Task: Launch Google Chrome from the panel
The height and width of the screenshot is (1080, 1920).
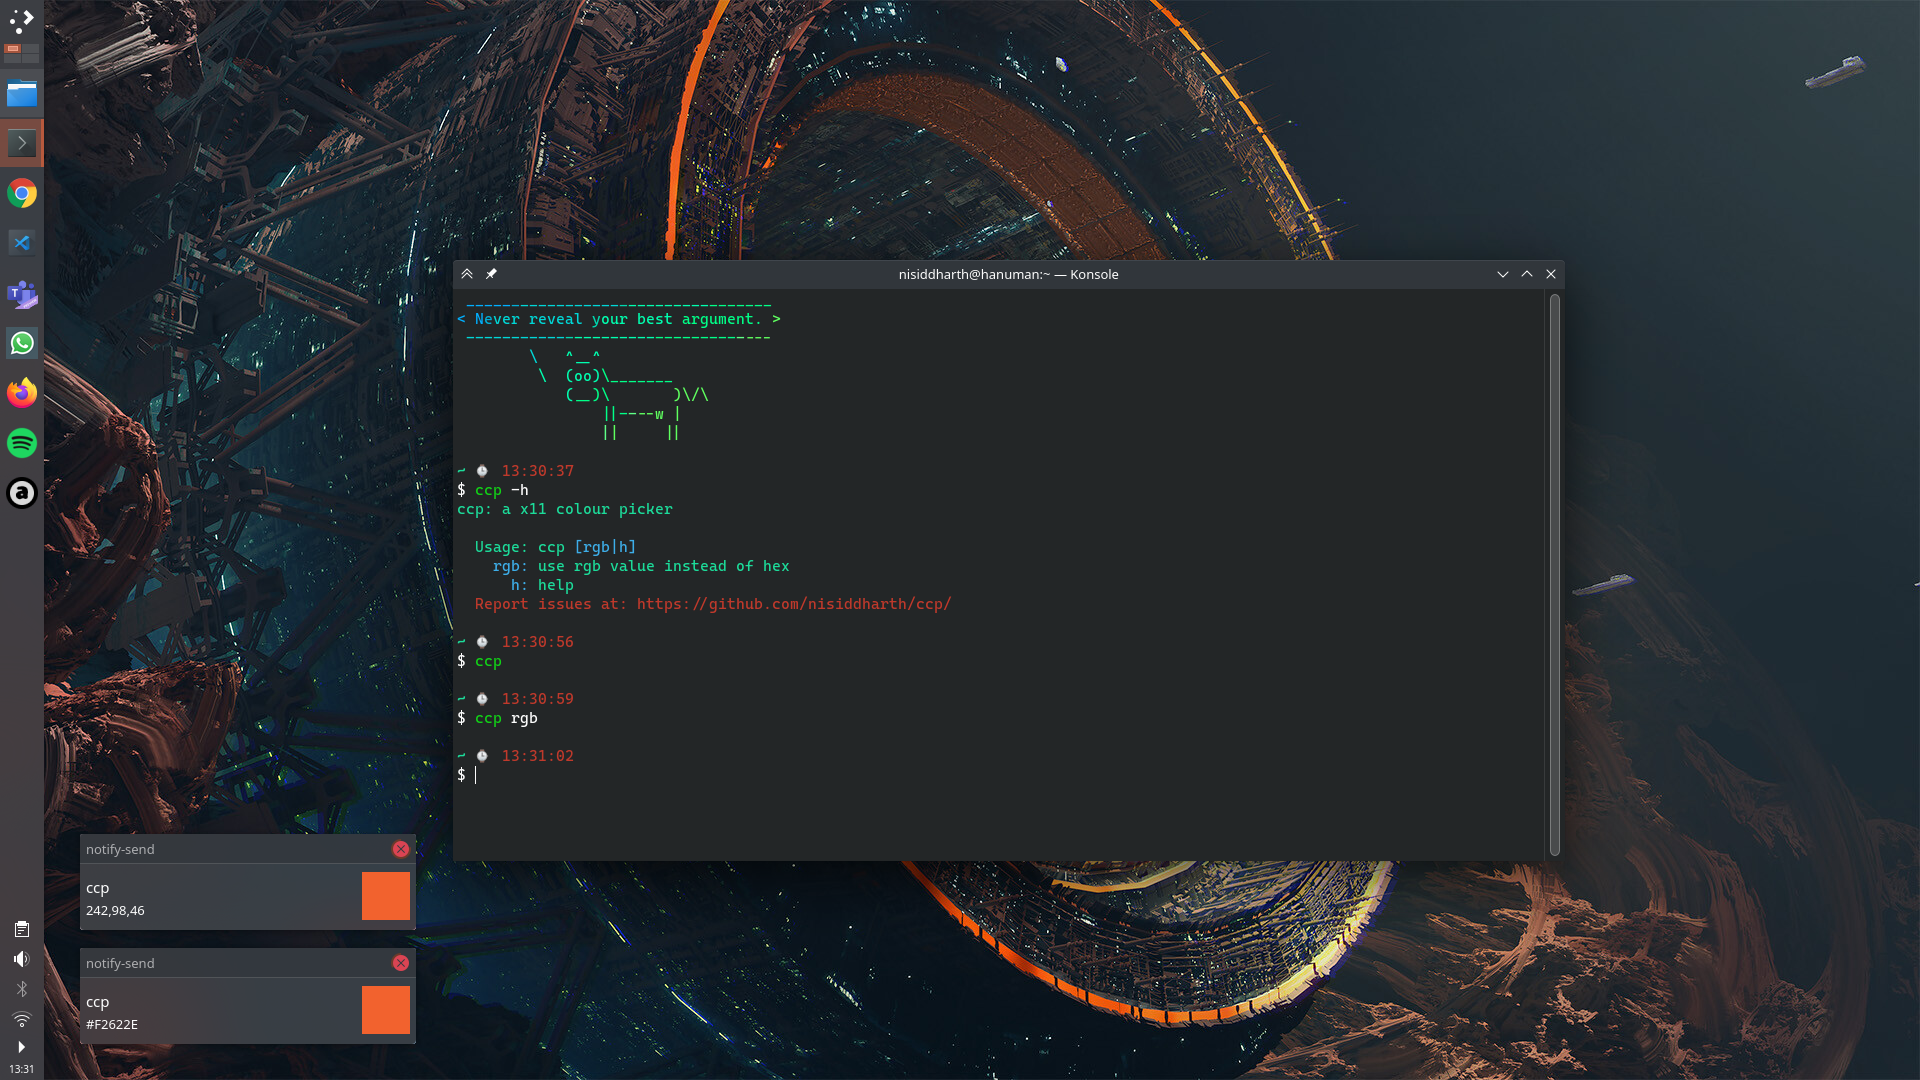Action: [21, 193]
